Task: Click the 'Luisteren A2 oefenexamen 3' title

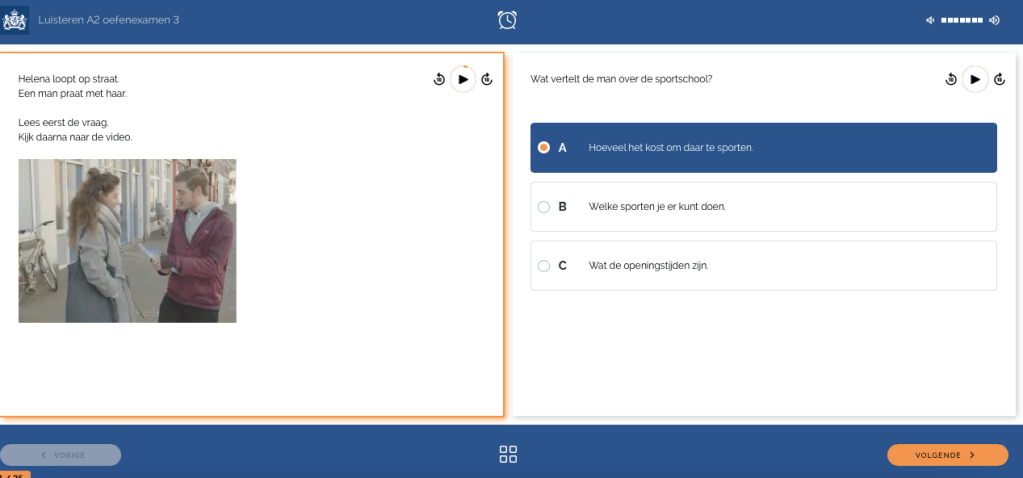Action: coord(108,20)
